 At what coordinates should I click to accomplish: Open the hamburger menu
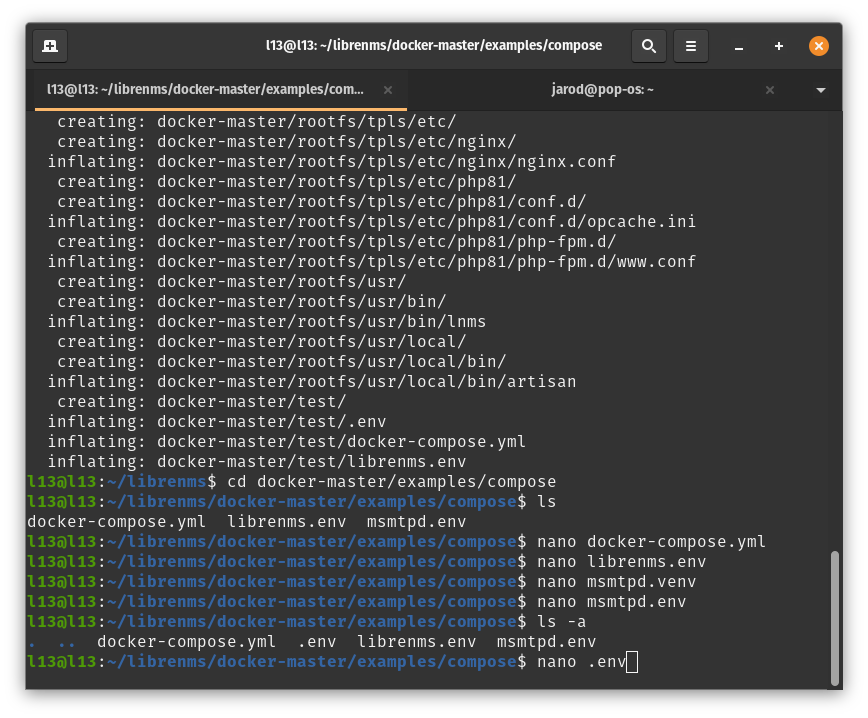coord(690,46)
